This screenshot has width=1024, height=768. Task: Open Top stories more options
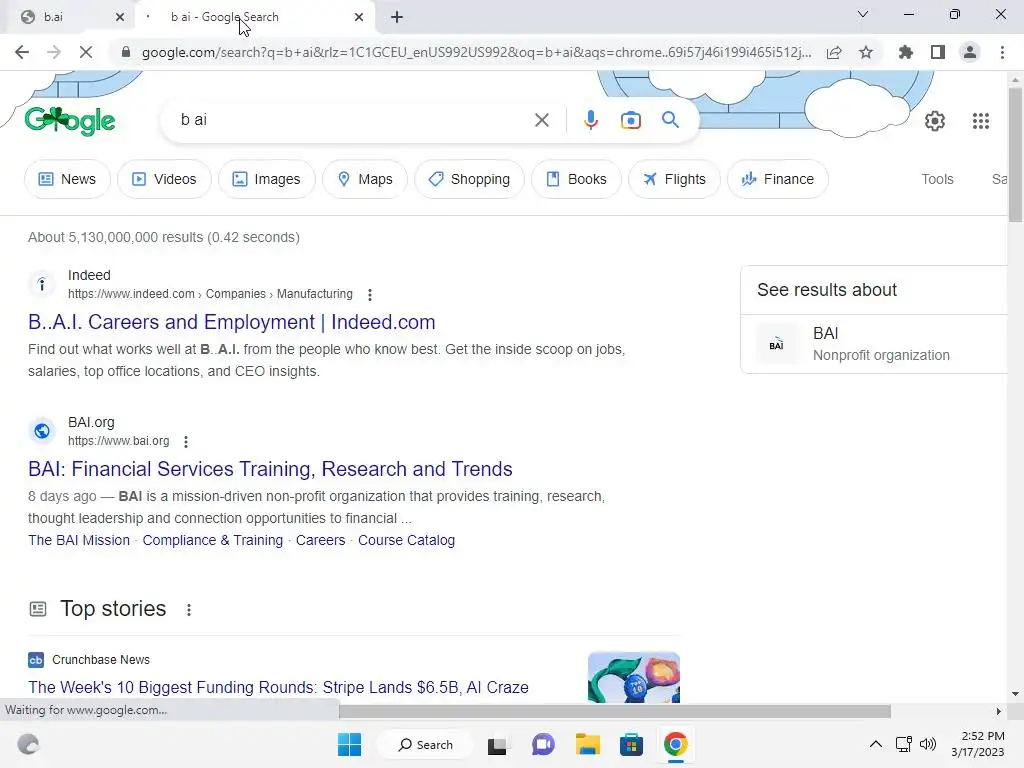pyautogui.click(x=189, y=610)
